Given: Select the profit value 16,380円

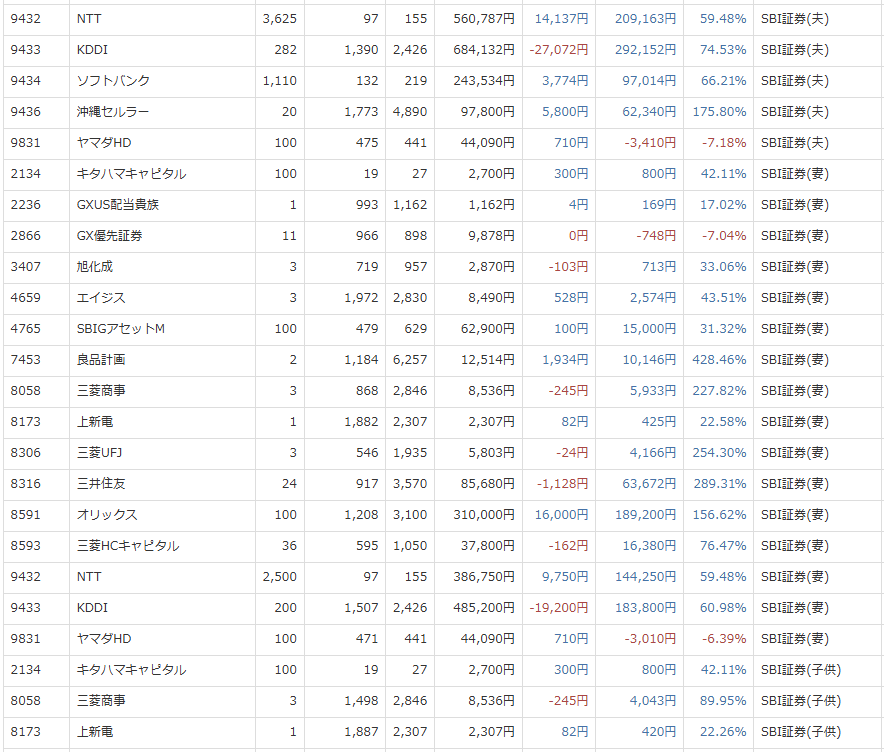Looking at the screenshot, I should pos(649,546).
